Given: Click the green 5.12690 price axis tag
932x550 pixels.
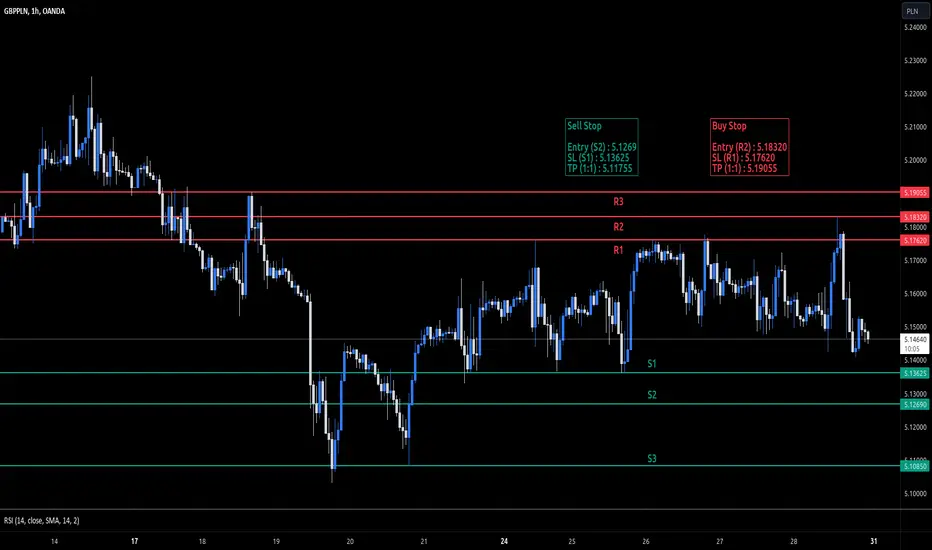Looking at the screenshot, I should (x=915, y=404).
